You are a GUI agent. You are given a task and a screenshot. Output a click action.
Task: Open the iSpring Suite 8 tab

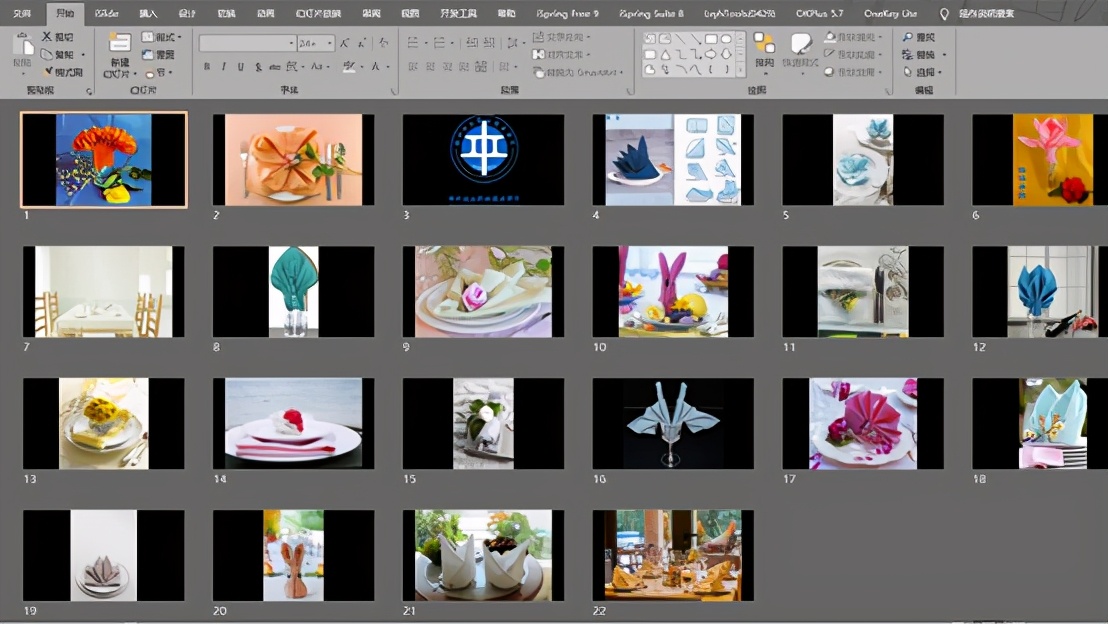point(651,14)
